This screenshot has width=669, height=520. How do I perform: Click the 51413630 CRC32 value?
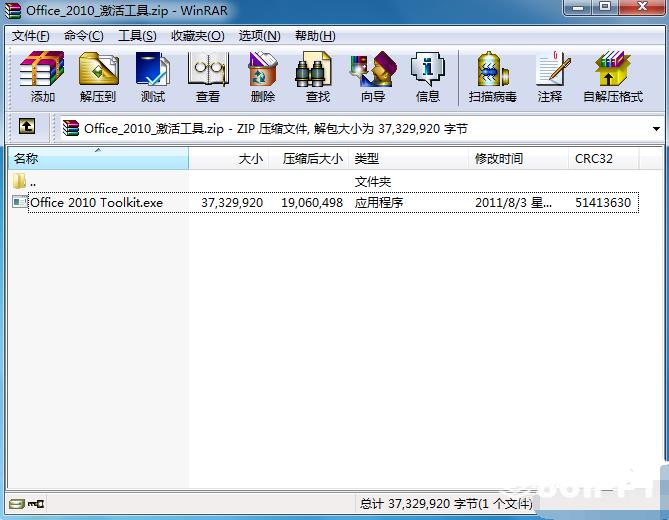tap(603, 202)
